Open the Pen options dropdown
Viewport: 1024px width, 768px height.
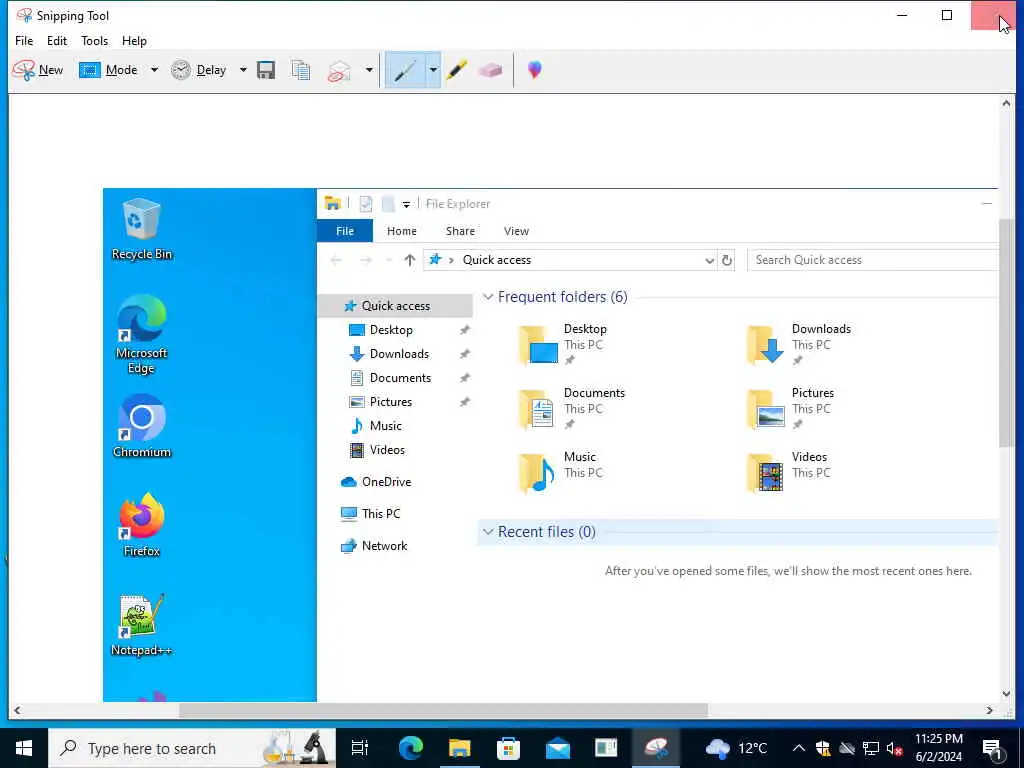[433, 70]
